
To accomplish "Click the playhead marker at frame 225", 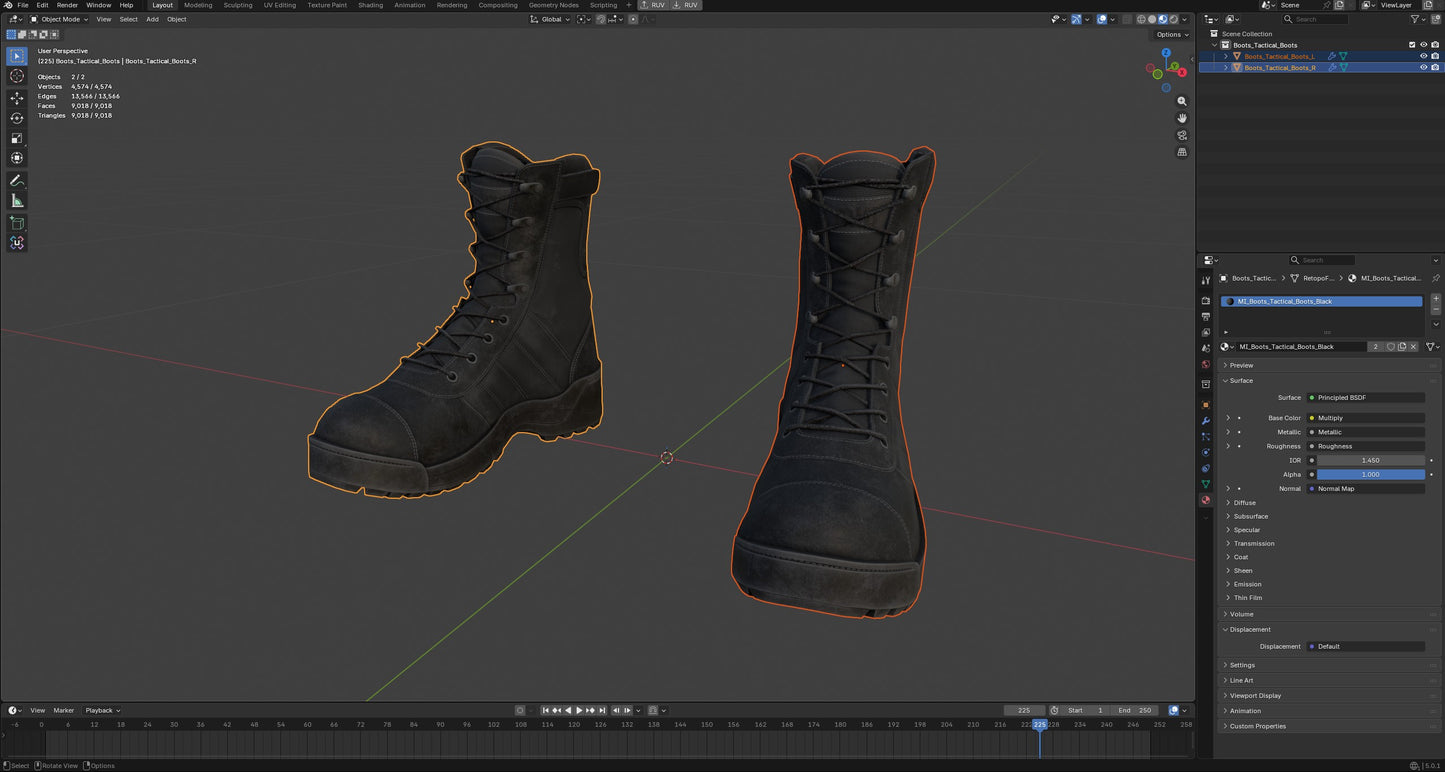I will coord(1039,725).
